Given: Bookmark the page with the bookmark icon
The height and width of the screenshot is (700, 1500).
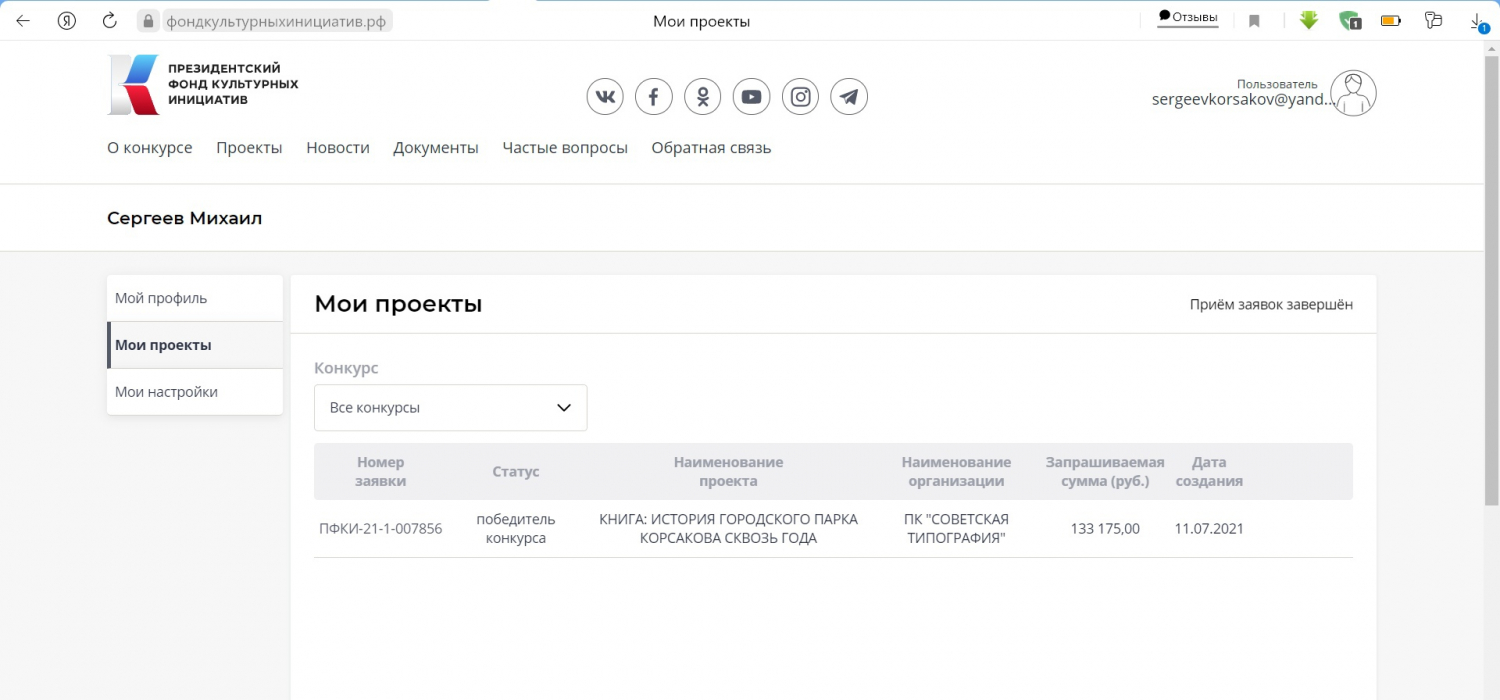Looking at the screenshot, I should pos(1254,21).
